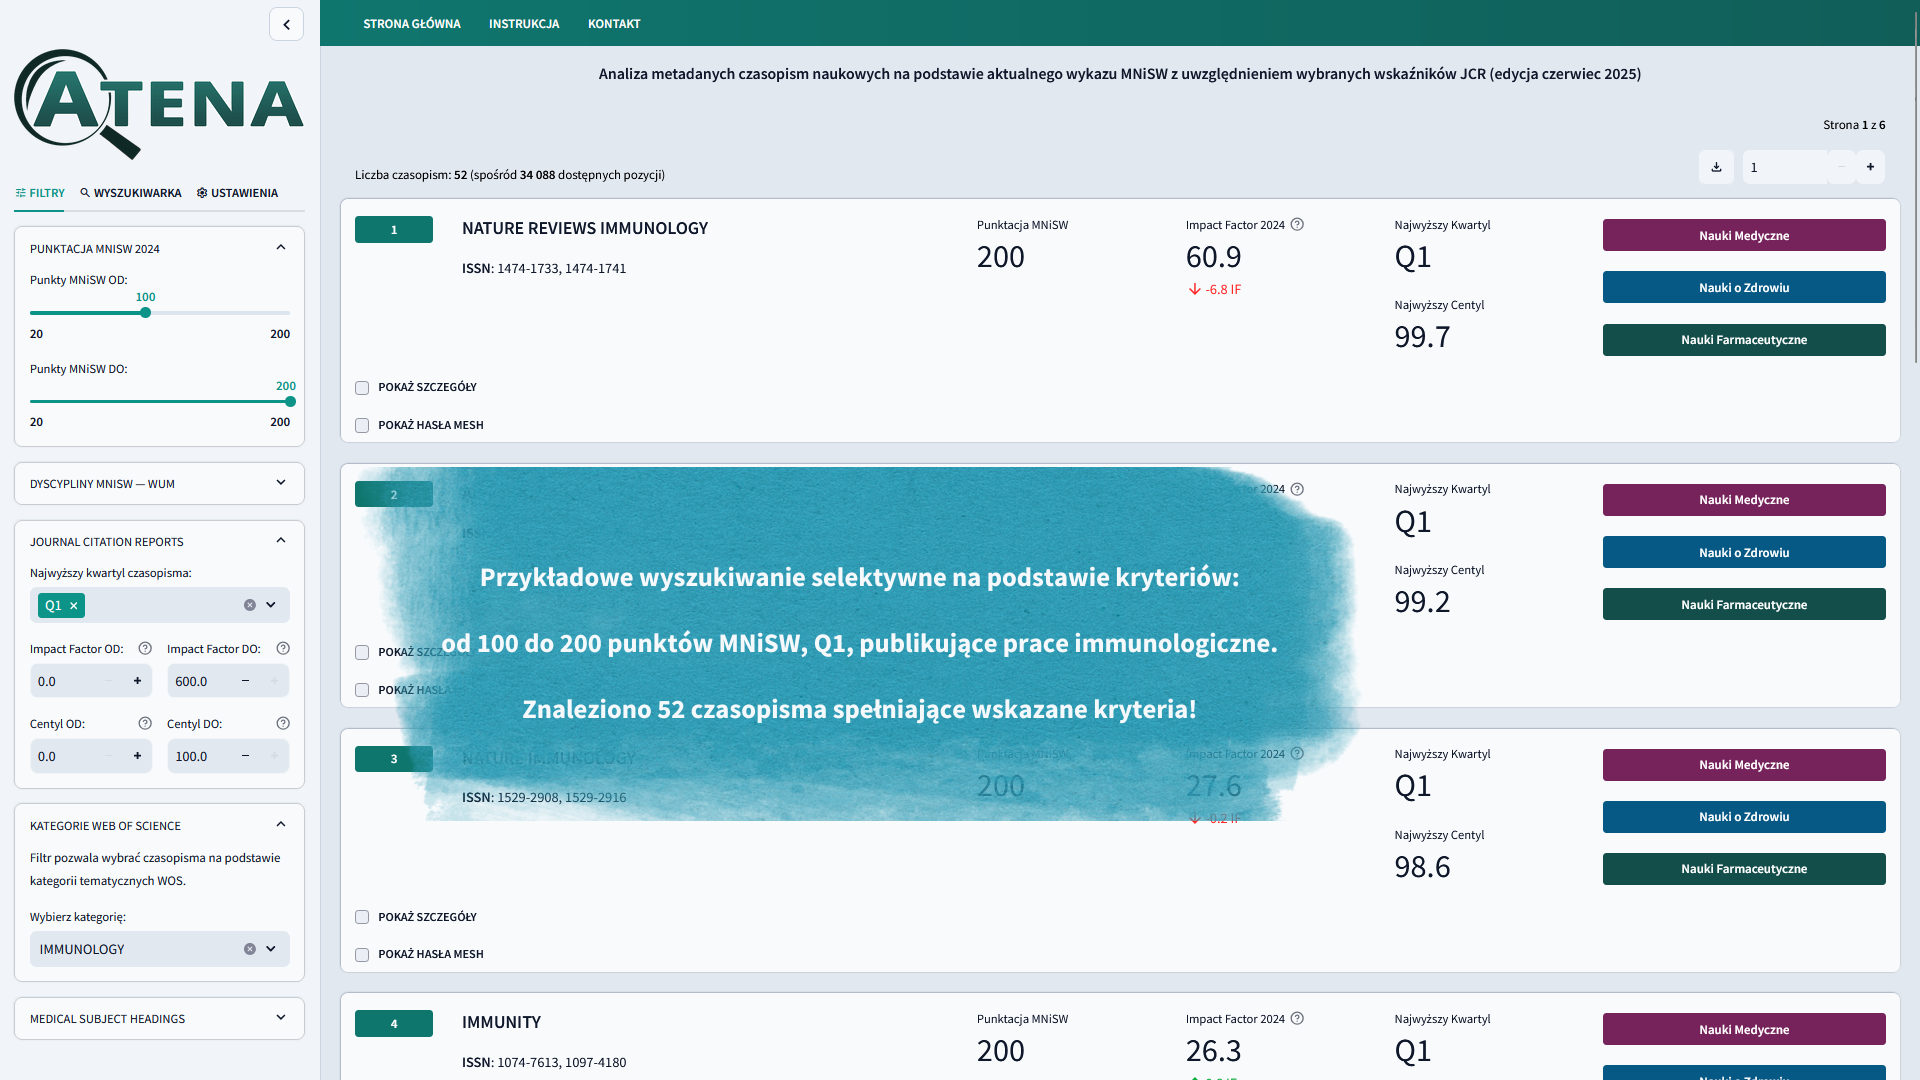The height and width of the screenshot is (1080, 1920).
Task: Open the Wybierz kategorię dropdown arrow
Action: 271,949
